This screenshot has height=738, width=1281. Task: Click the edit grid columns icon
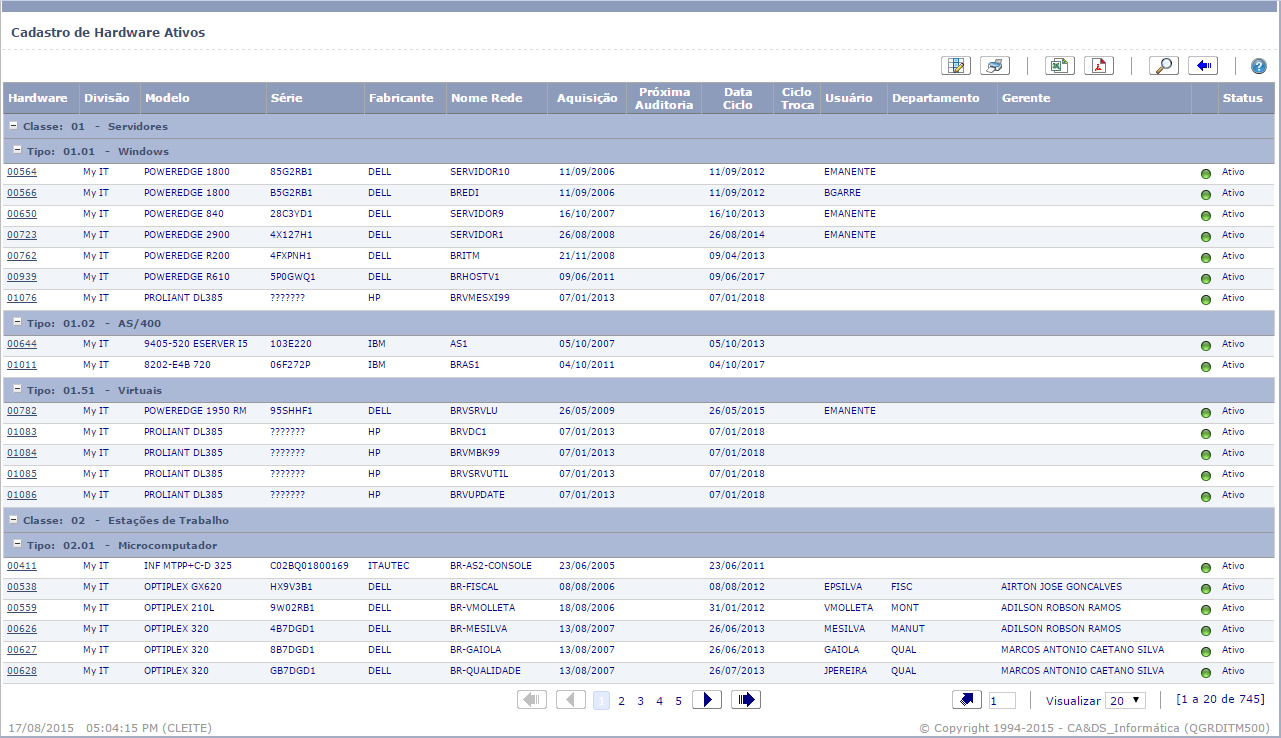point(955,66)
